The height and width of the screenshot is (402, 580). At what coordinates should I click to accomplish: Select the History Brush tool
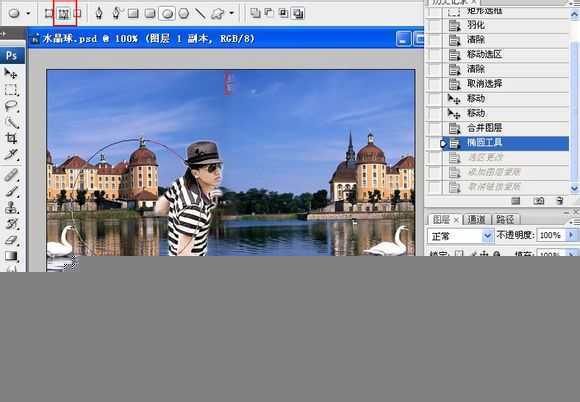pos(11,223)
